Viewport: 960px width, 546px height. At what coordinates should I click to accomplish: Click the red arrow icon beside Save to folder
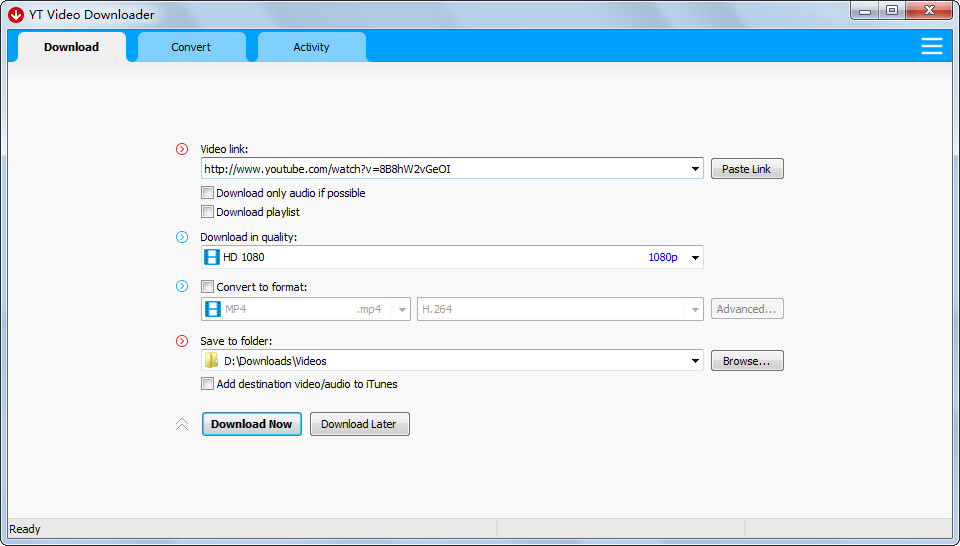point(182,341)
